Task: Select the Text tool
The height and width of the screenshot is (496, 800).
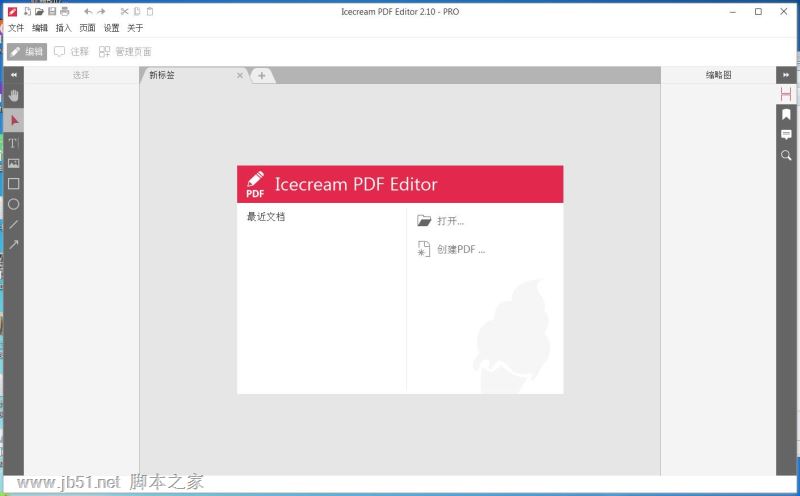Action: [14, 143]
